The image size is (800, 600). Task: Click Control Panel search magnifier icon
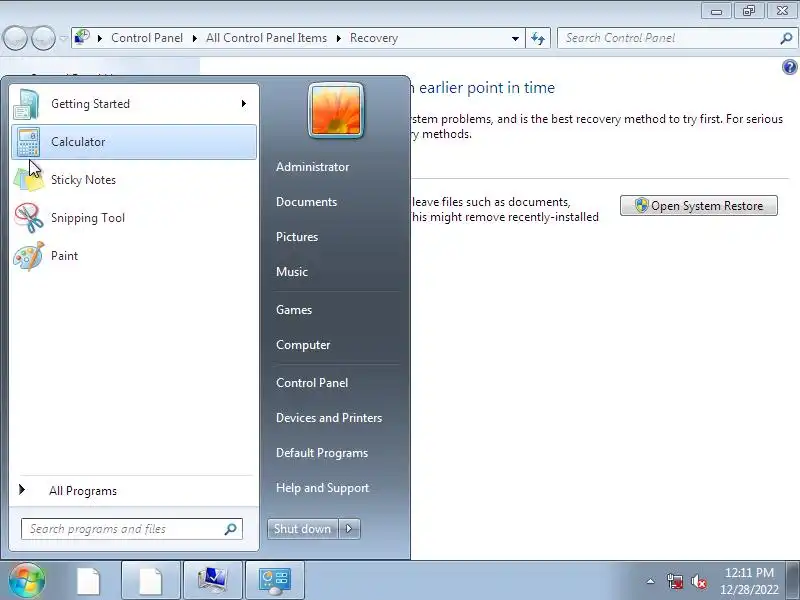(x=786, y=38)
